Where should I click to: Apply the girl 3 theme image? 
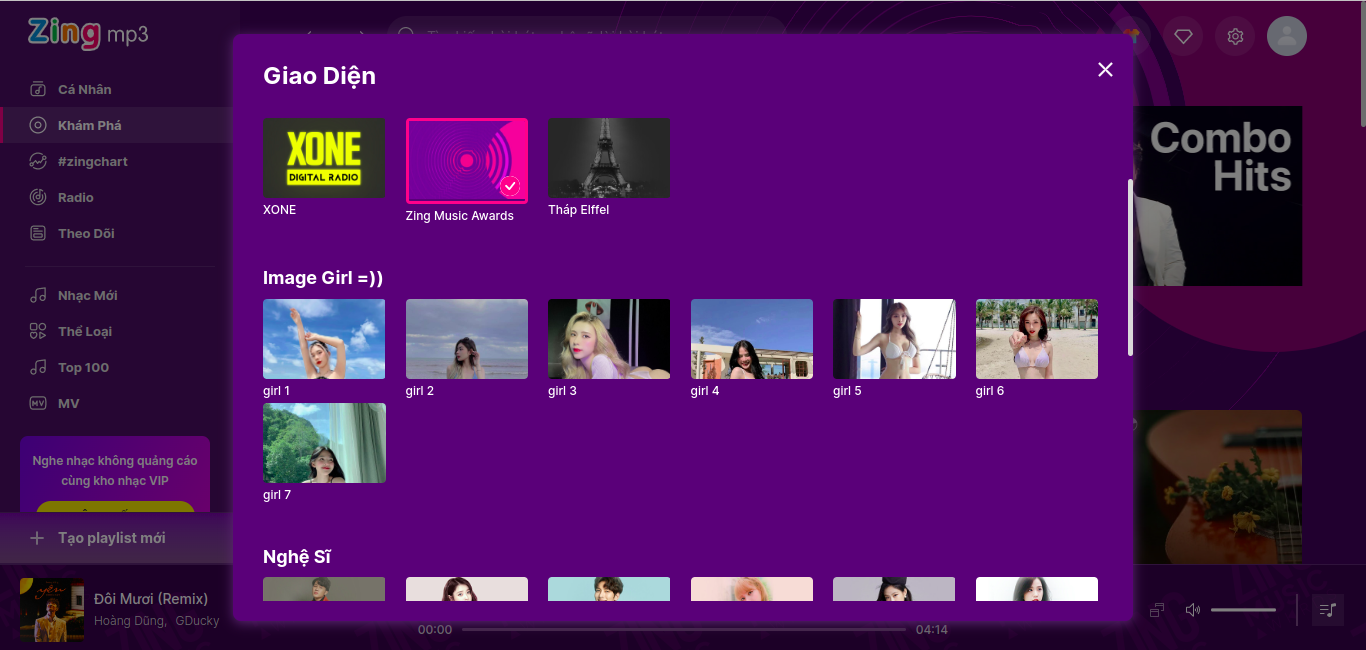[x=609, y=339]
